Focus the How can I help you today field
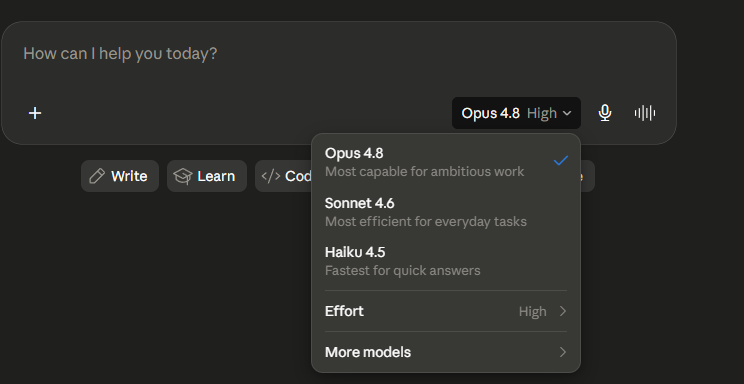Screen dimensions: 744x384 point(339,54)
